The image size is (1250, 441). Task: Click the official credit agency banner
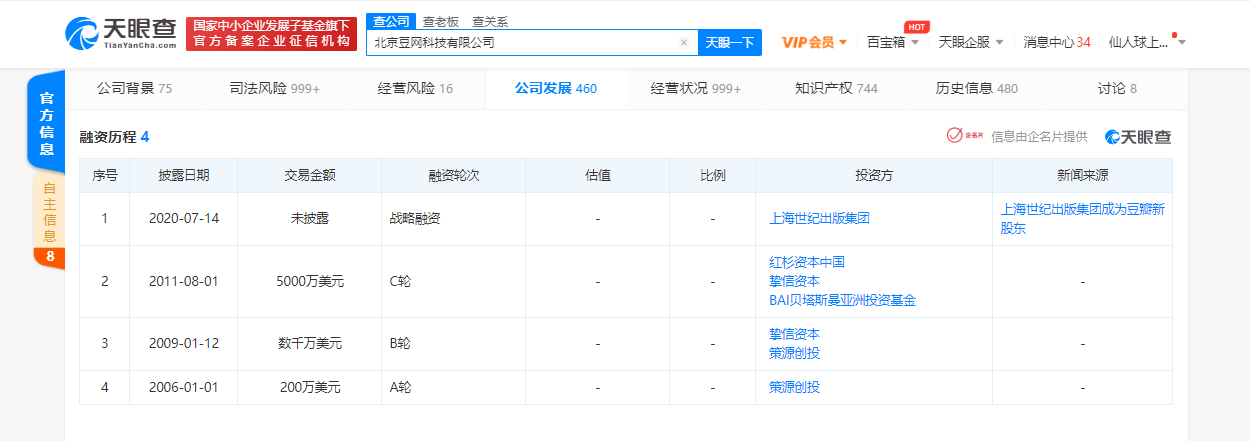tap(271, 34)
